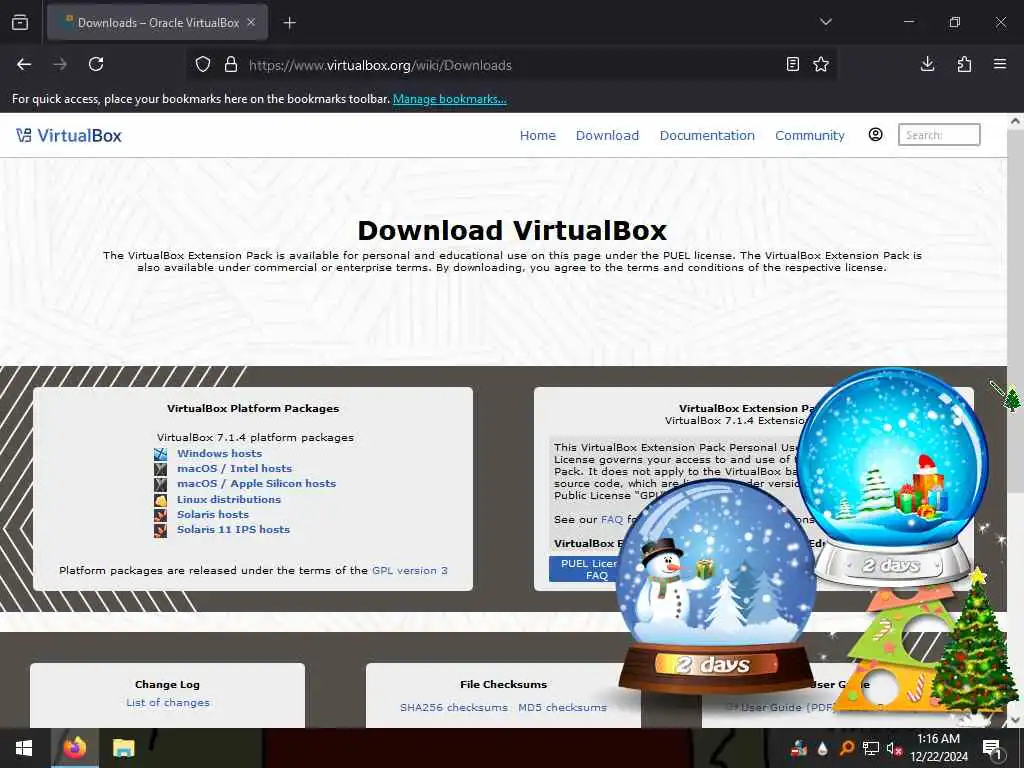This screenshot has height=768, width=1024.
Task: Click the Windows hosts icon
Action: 161,454
